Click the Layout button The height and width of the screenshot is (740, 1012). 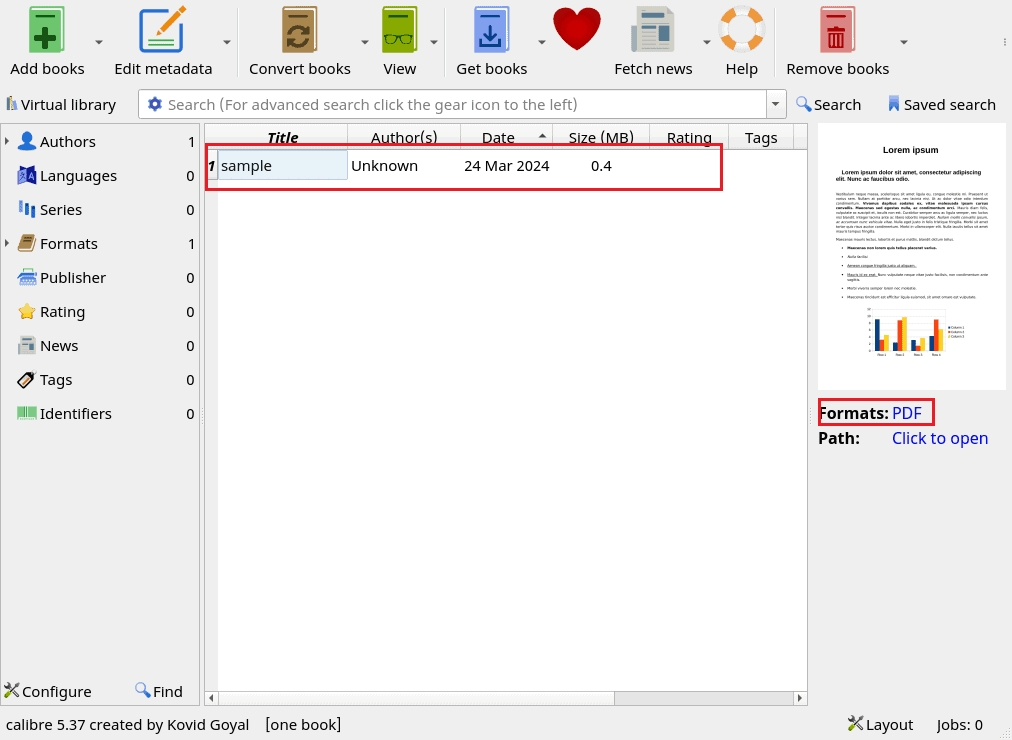tap(880, 725)
